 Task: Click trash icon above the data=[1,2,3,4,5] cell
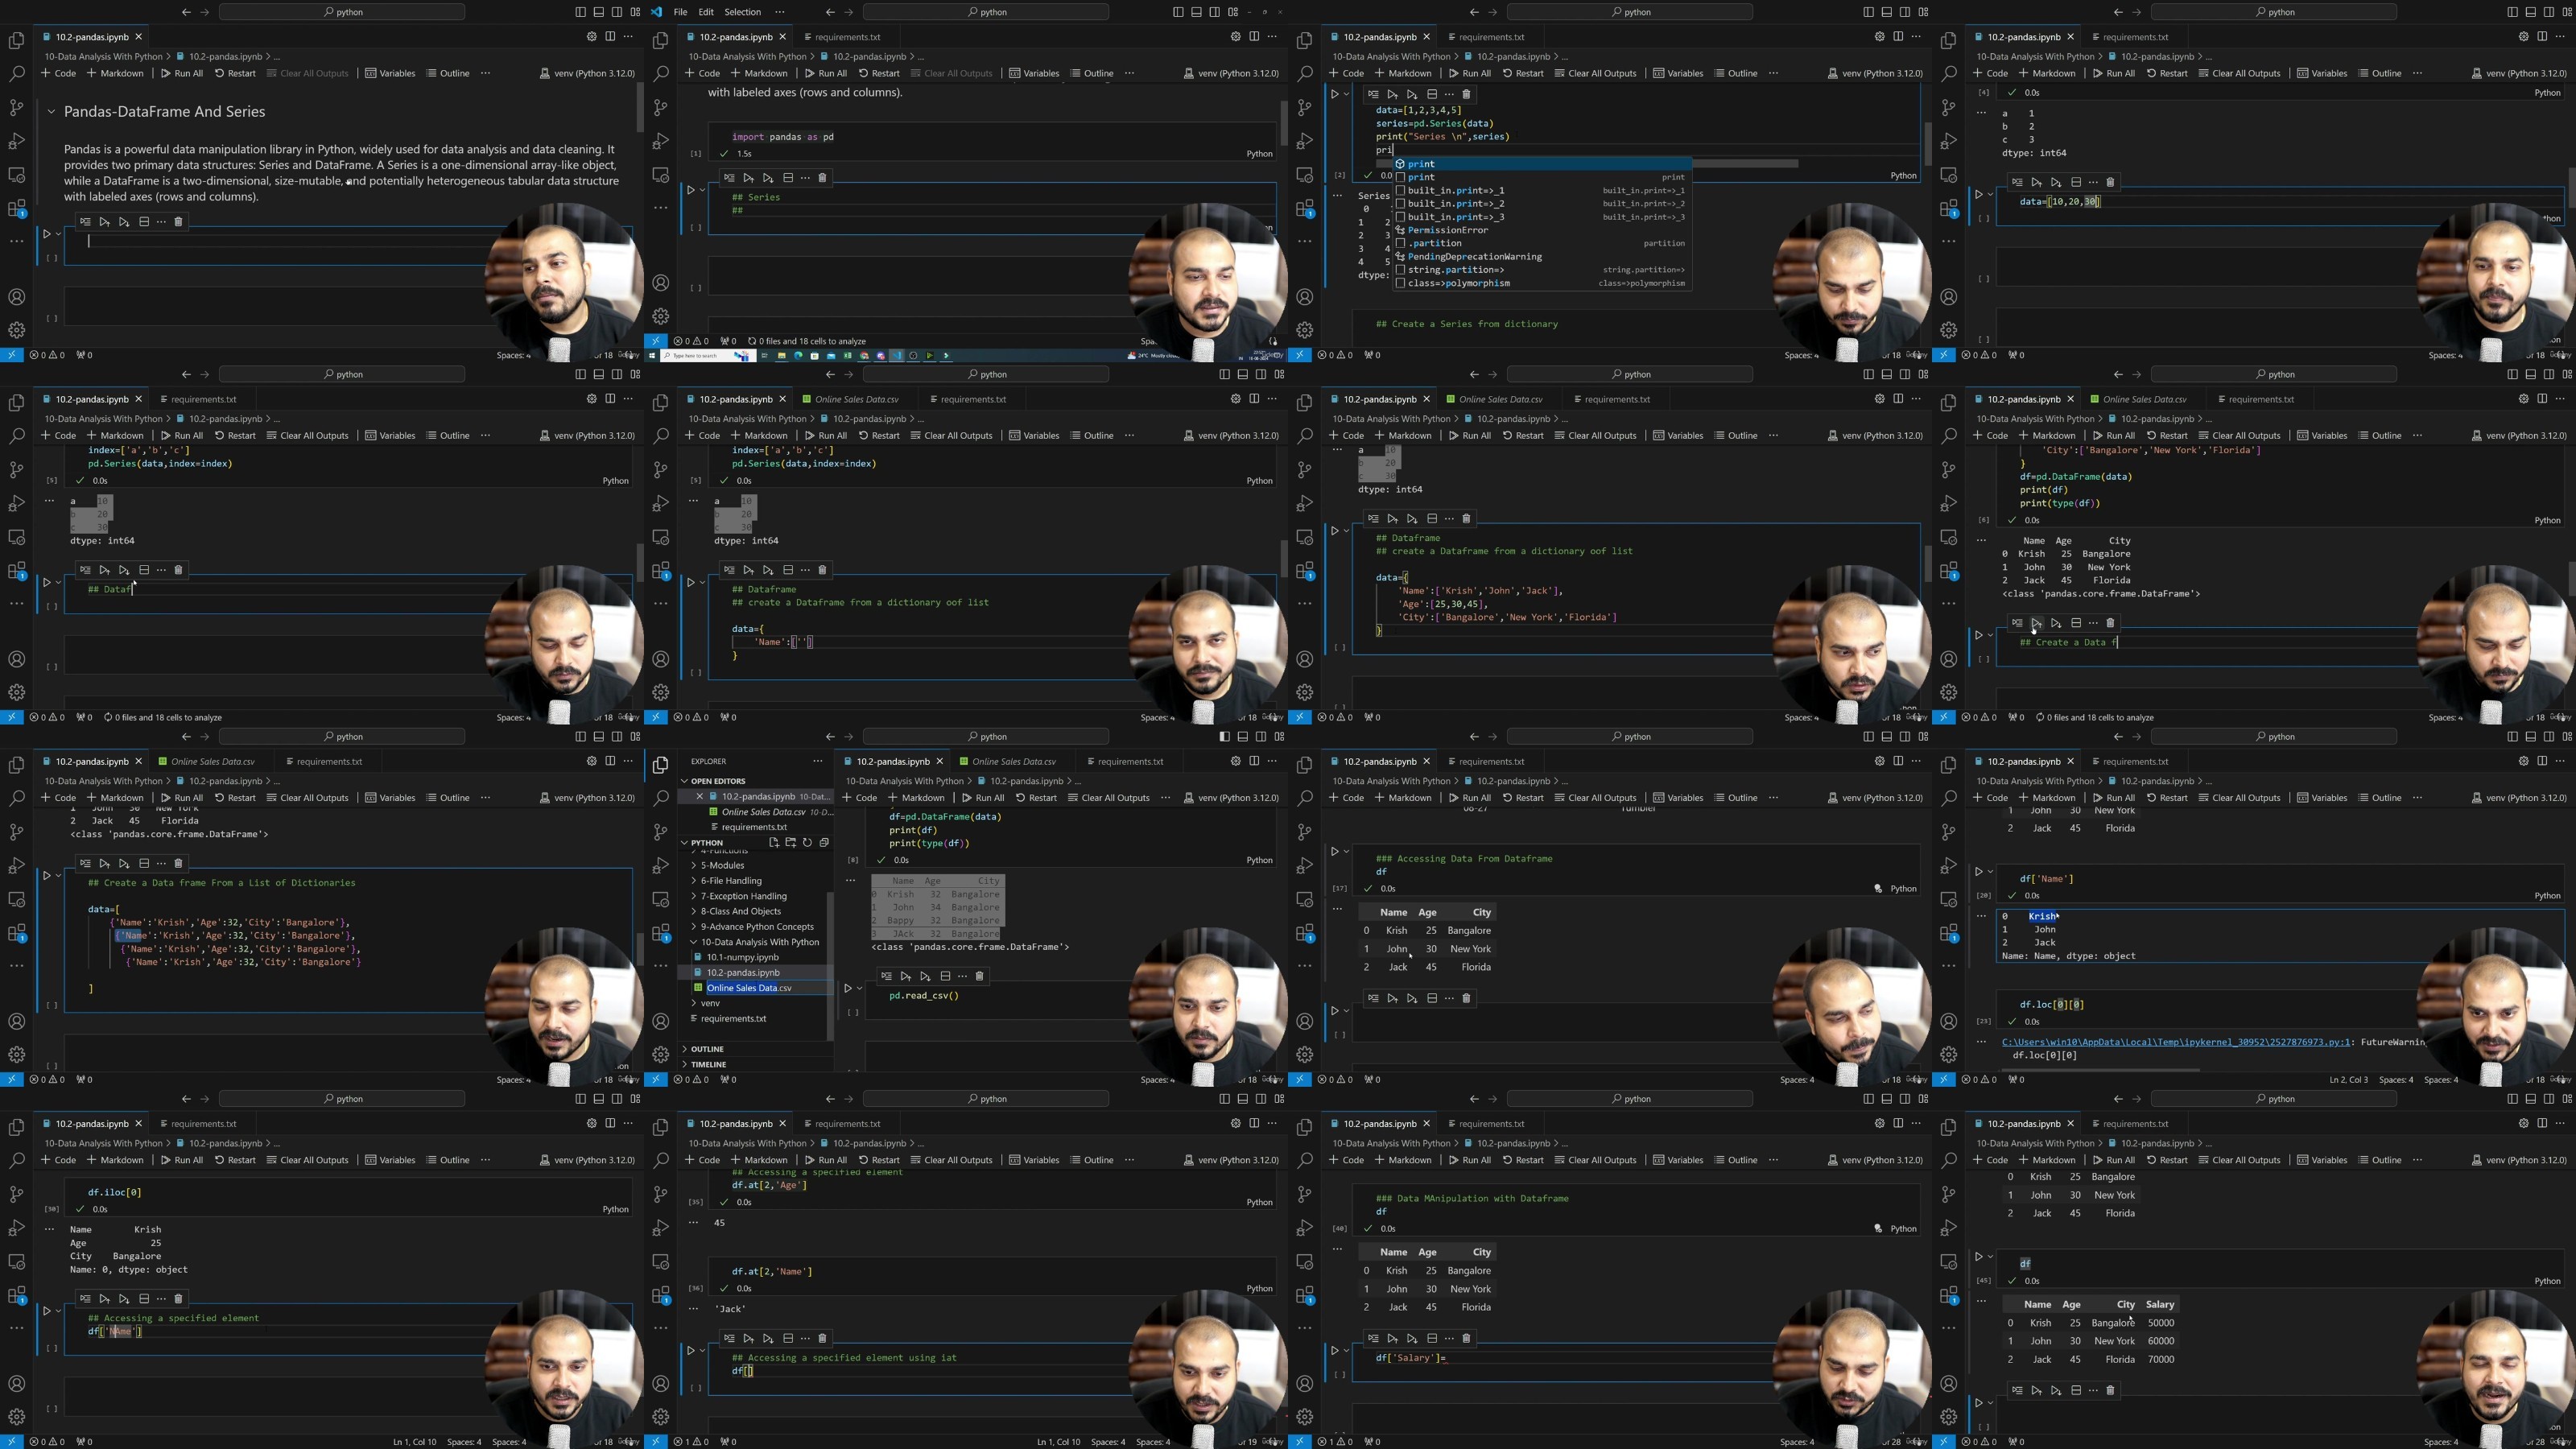(1466, 94)
